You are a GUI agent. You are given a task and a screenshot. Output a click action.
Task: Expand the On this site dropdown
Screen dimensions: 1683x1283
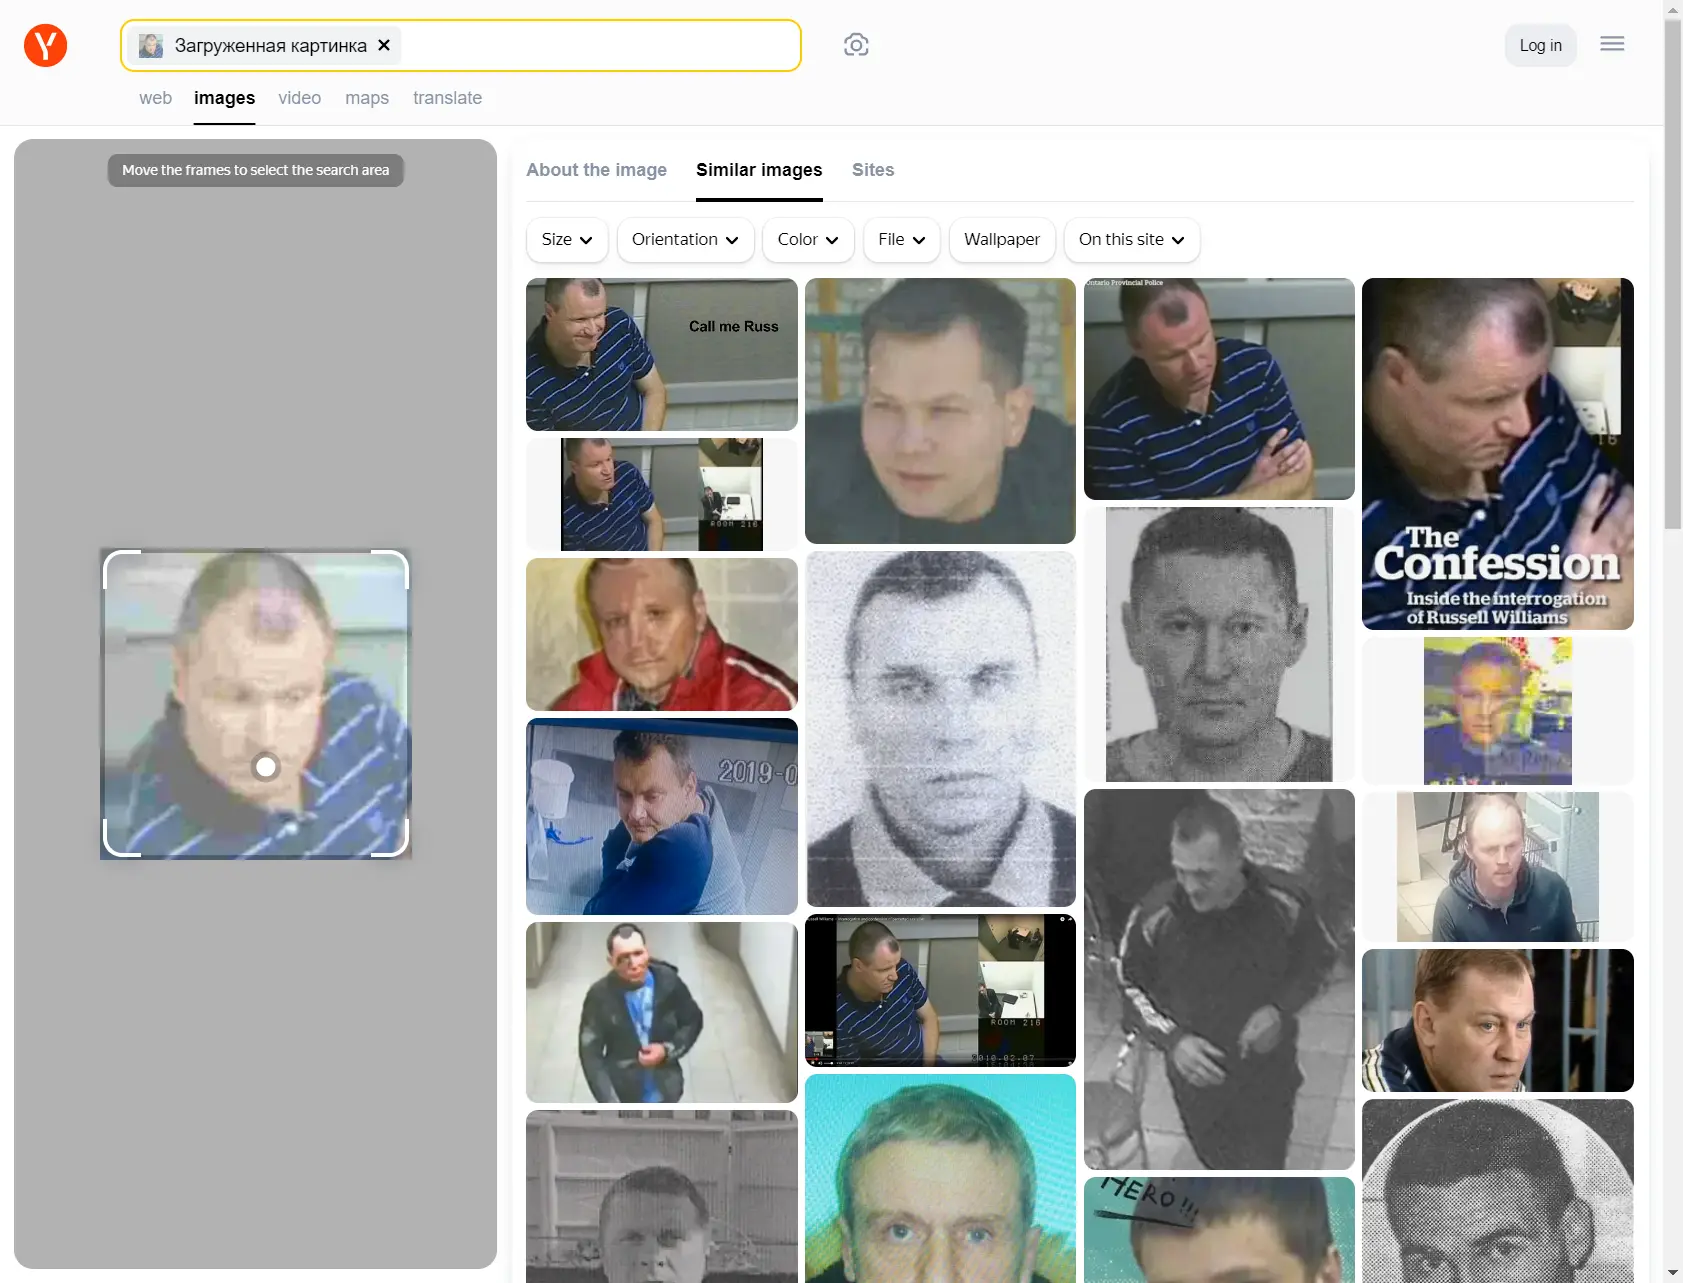coord(1131,240)
